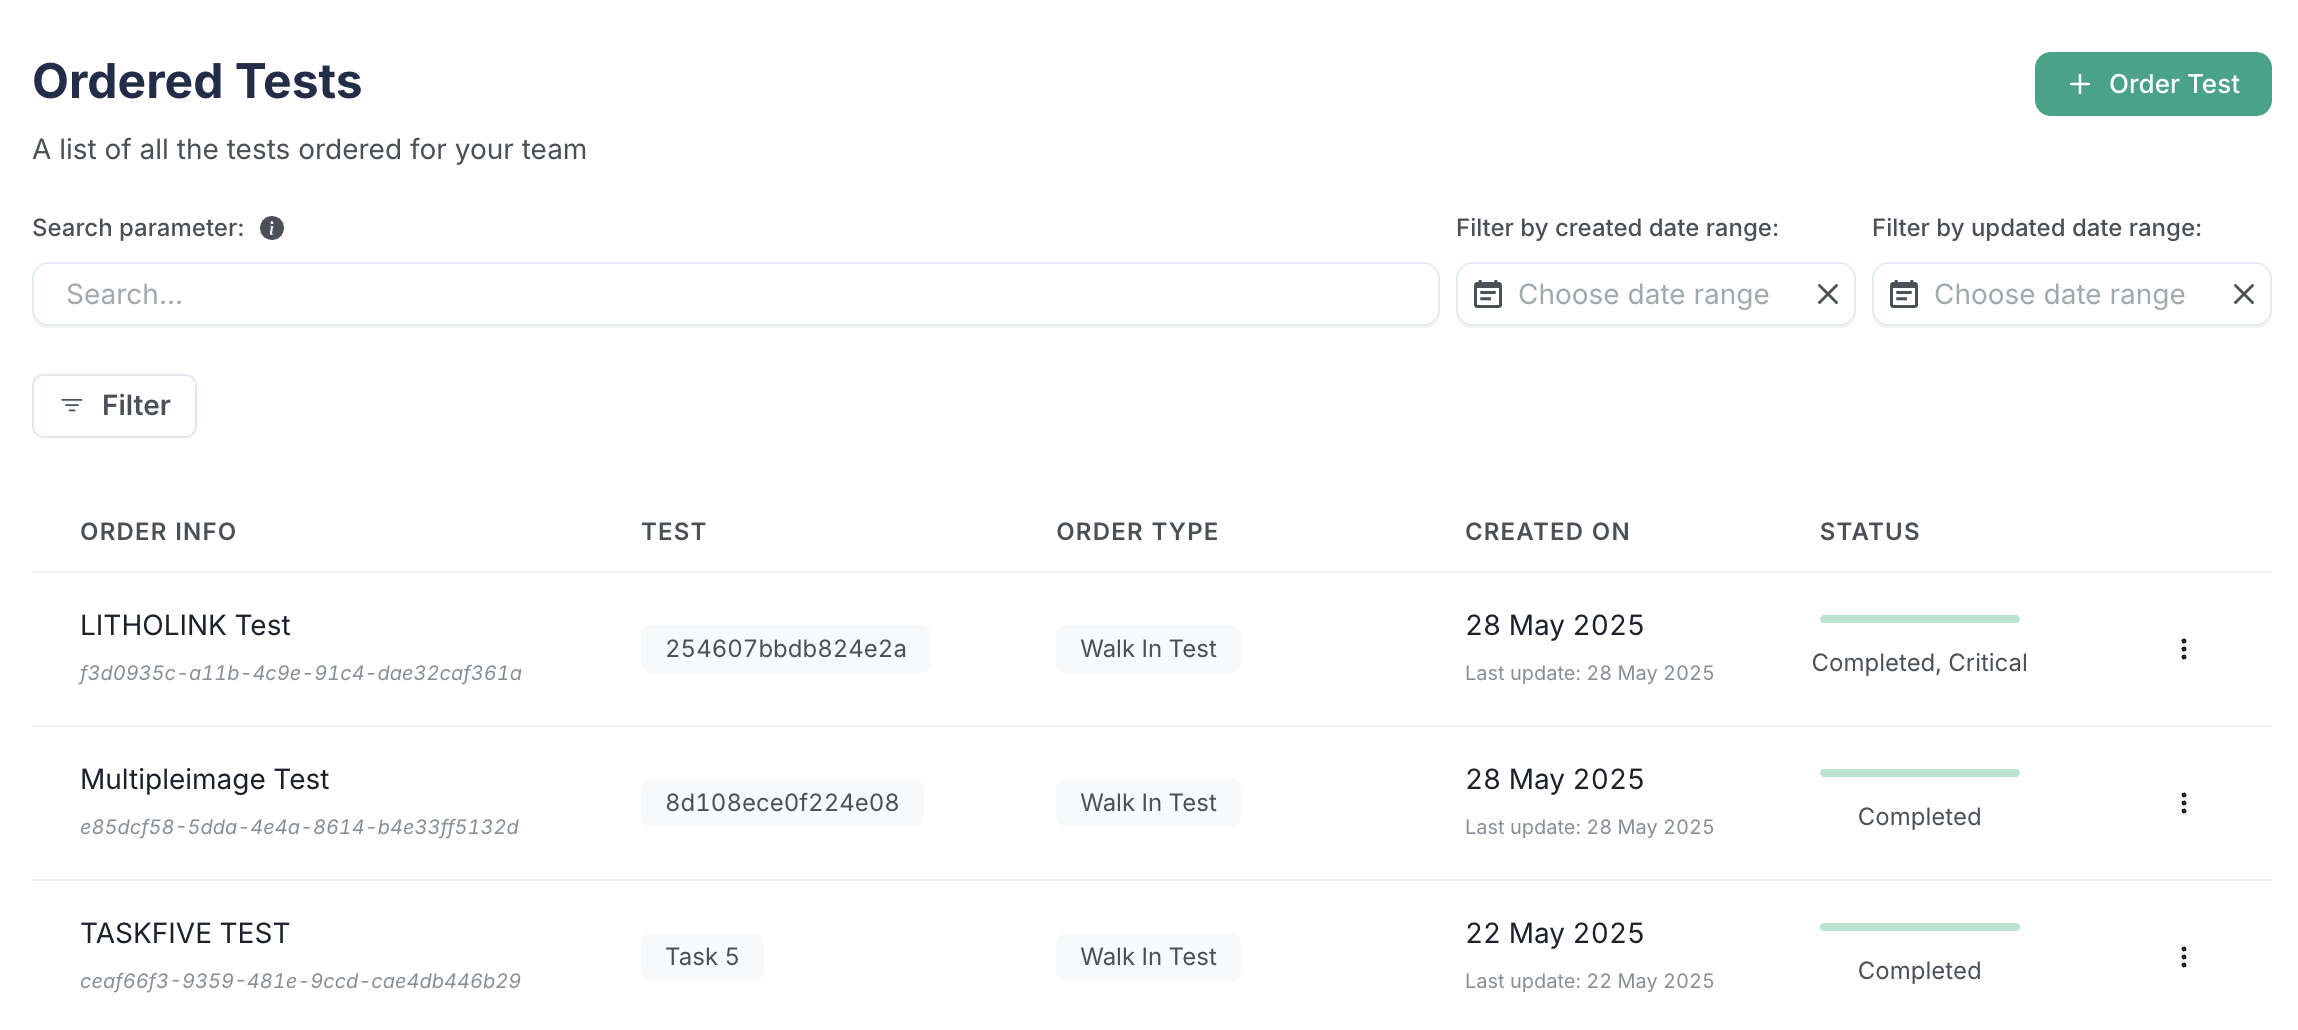The height and width of the screenshot is (1030, 2298).
Task: Click the filter funnel icon on Filter button
Action: pyautogui.click(x=70, y=406)
